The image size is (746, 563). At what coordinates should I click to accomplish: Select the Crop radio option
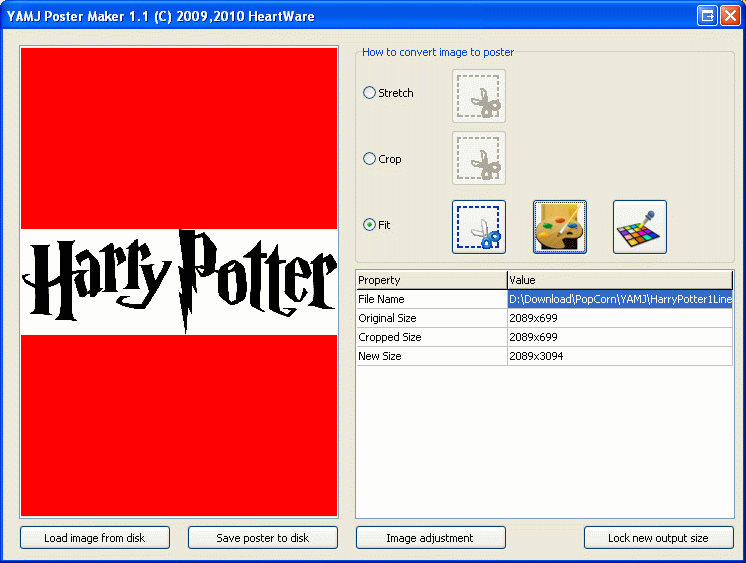point(382,159)
